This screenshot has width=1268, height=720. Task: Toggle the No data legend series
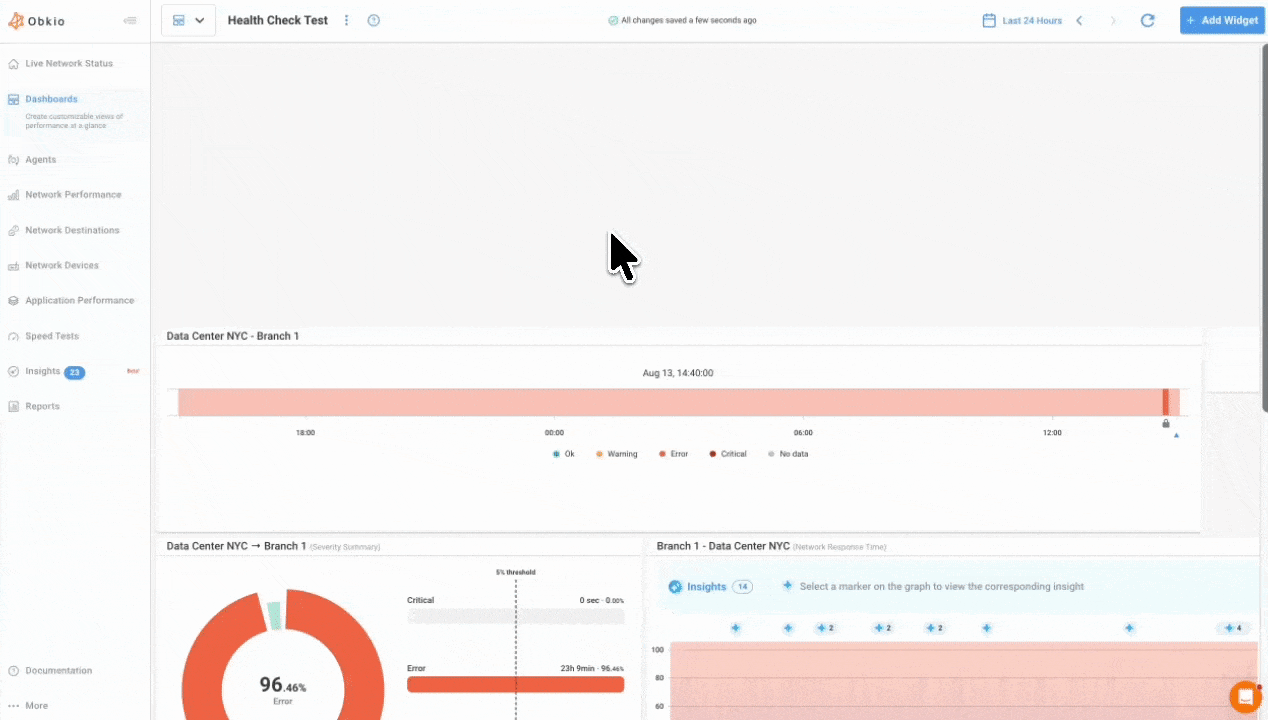tap(788, 454)
